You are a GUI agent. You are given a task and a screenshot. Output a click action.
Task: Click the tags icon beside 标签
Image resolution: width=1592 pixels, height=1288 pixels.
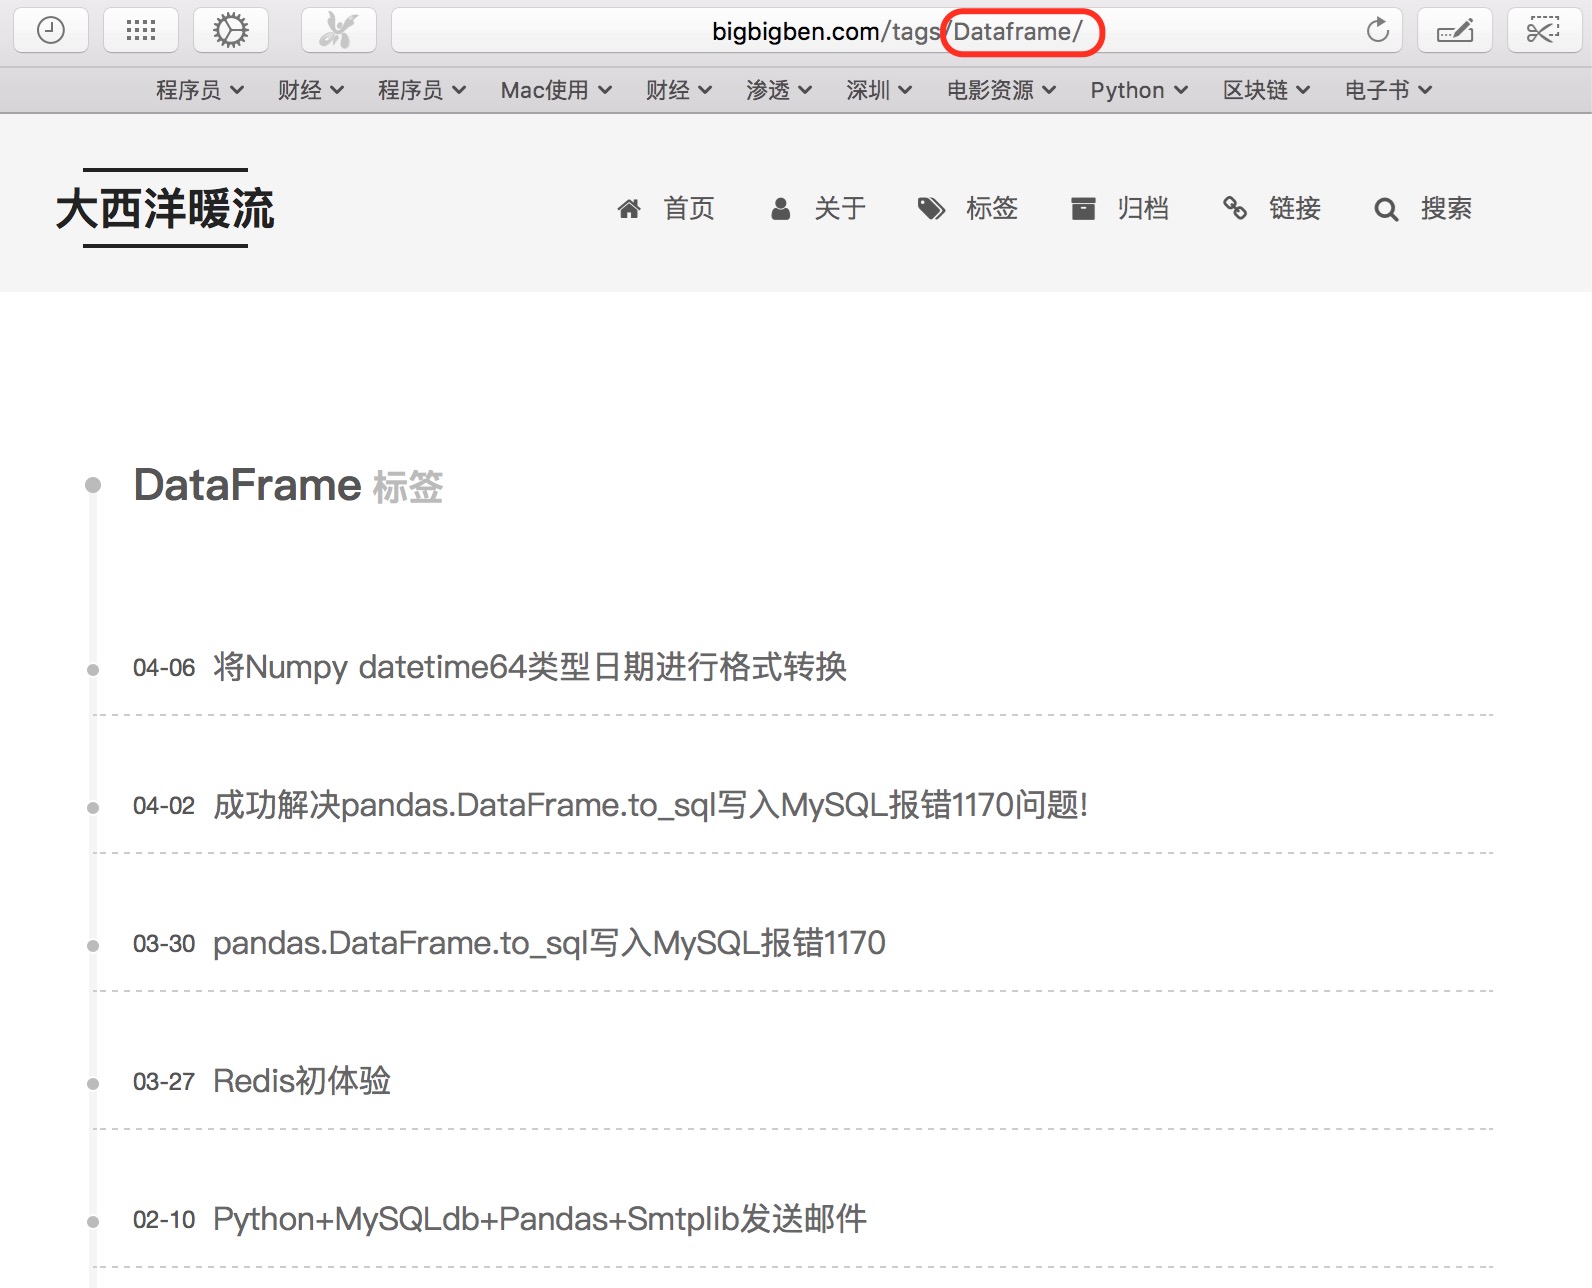click(931, 209)
